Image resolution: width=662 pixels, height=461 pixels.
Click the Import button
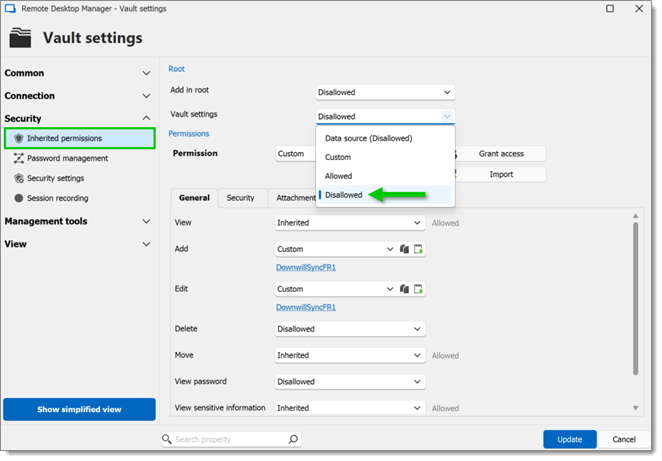click(501, 174)
